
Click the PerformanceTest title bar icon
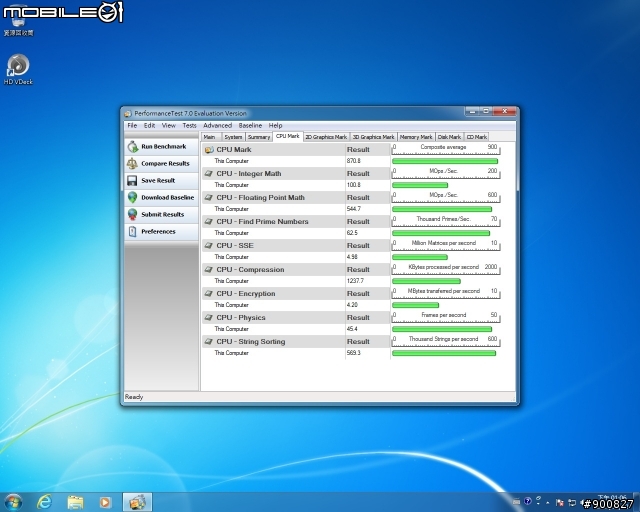128,114
